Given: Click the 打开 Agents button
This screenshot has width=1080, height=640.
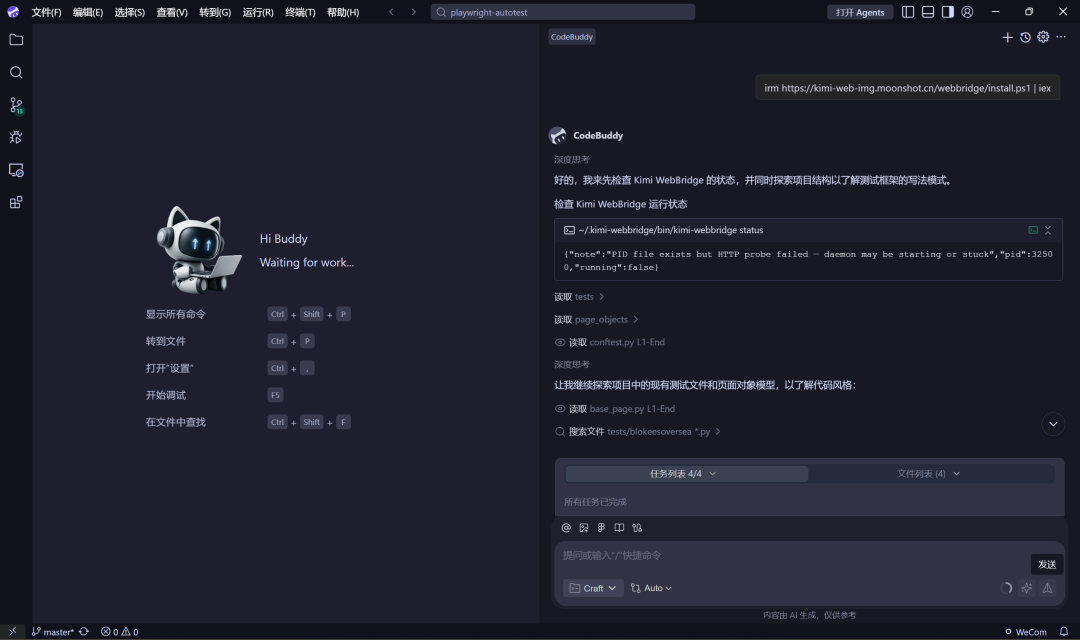Looking at the screenshot, I should coord(860,12).
